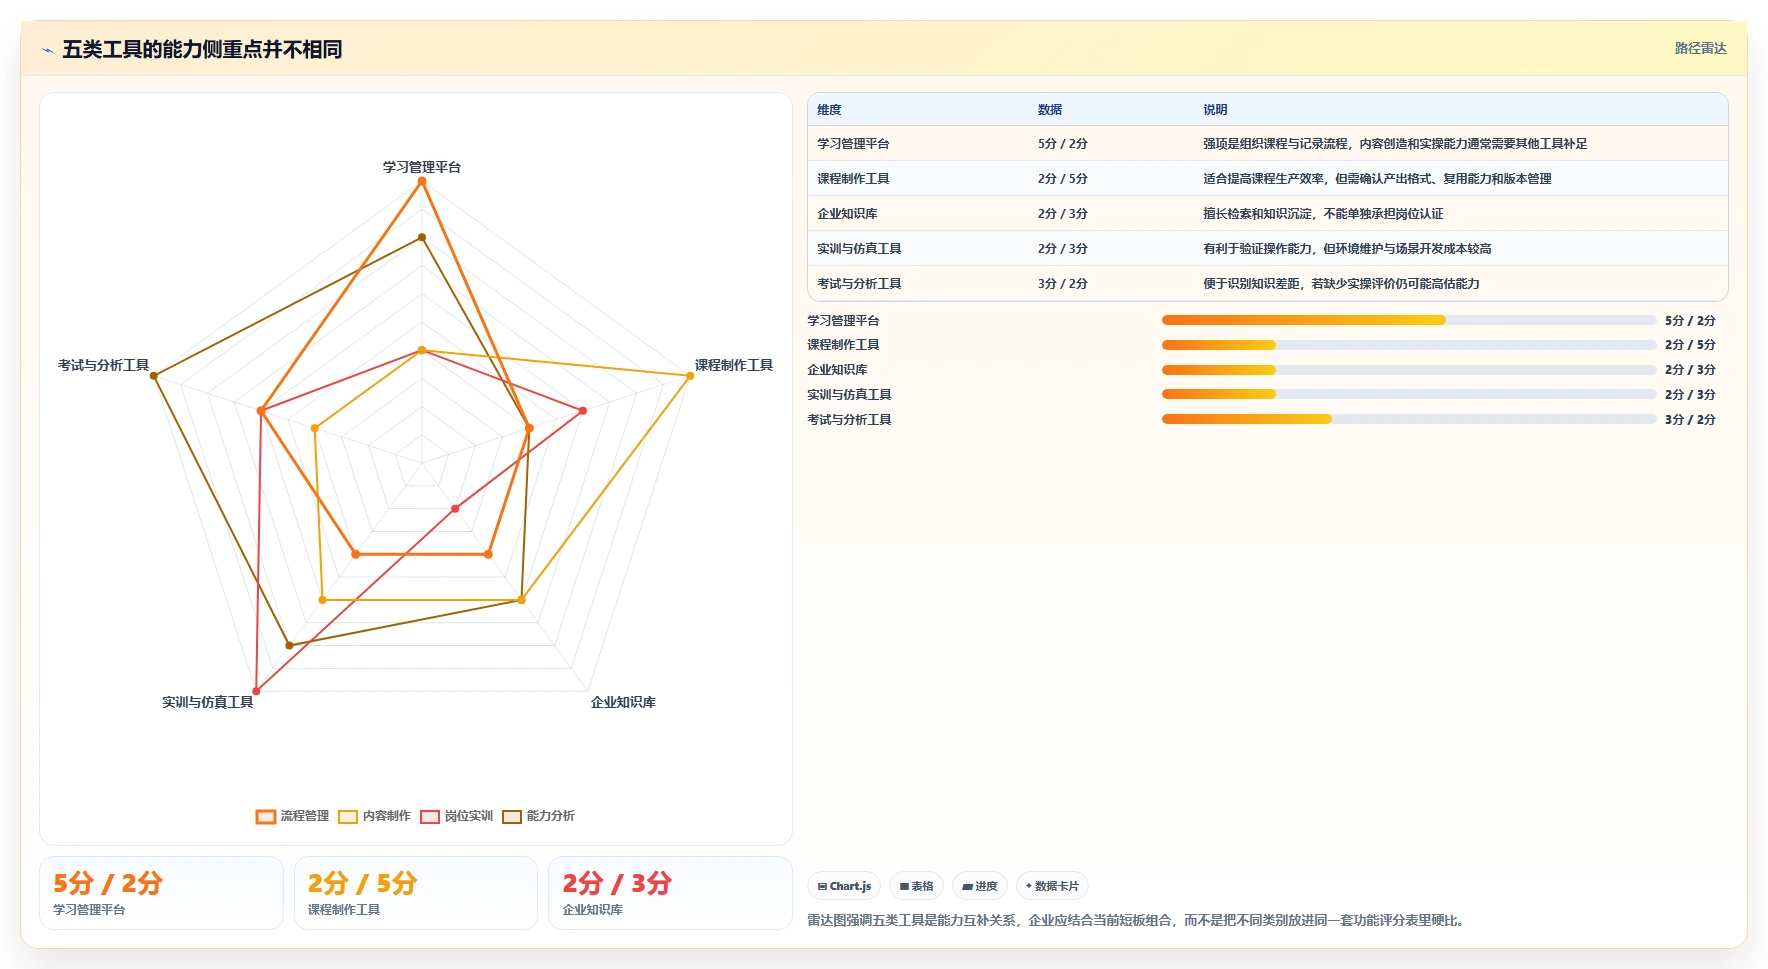The width and height of the screenshot is (1768, 969).
Task: Toggle the 岗位实训 legend swatch
Action: pyautogui.click(x=430, y=817)
